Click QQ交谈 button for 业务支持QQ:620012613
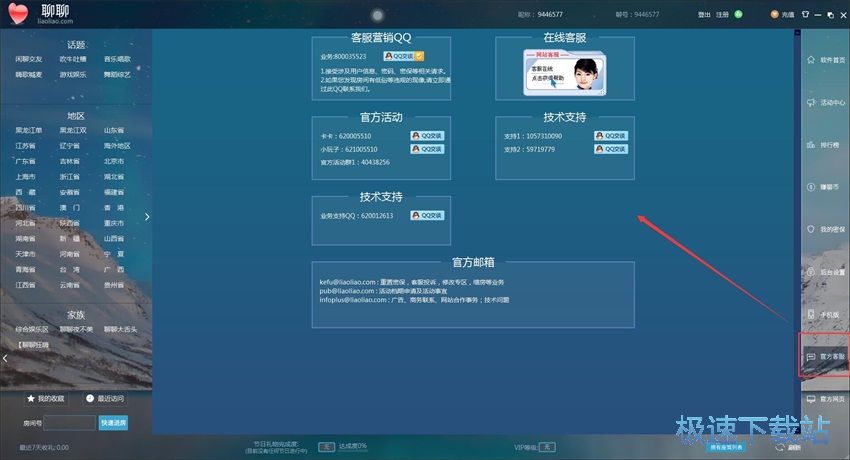 427,215
